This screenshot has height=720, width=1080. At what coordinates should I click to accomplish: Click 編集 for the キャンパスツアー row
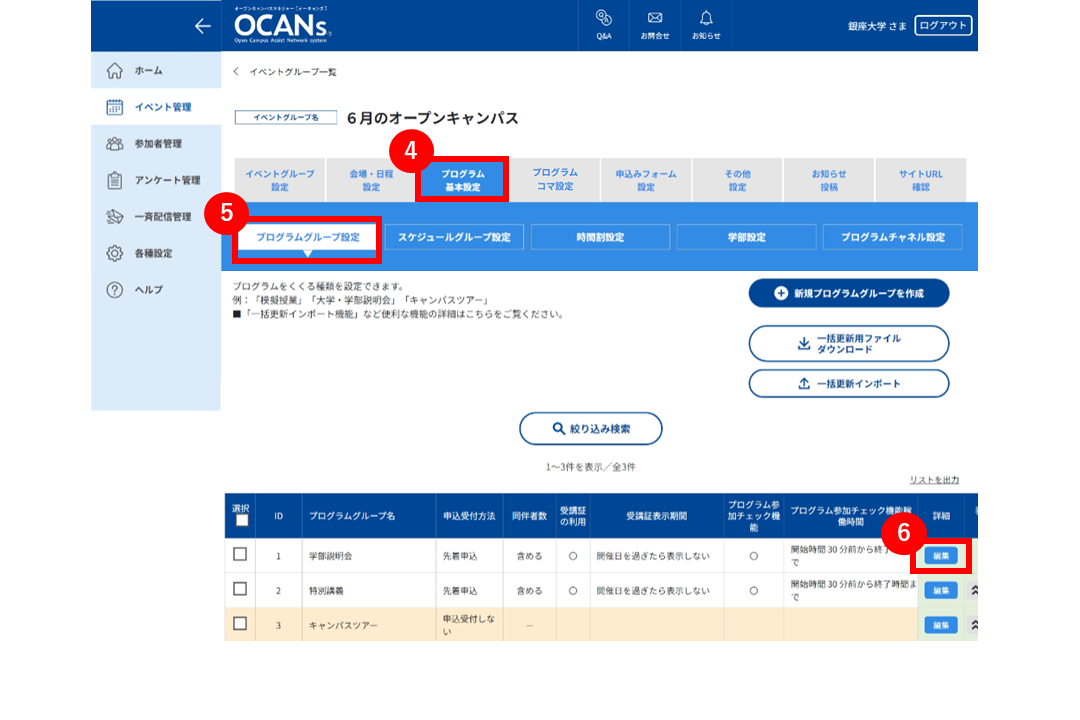(x=941, y=625)
